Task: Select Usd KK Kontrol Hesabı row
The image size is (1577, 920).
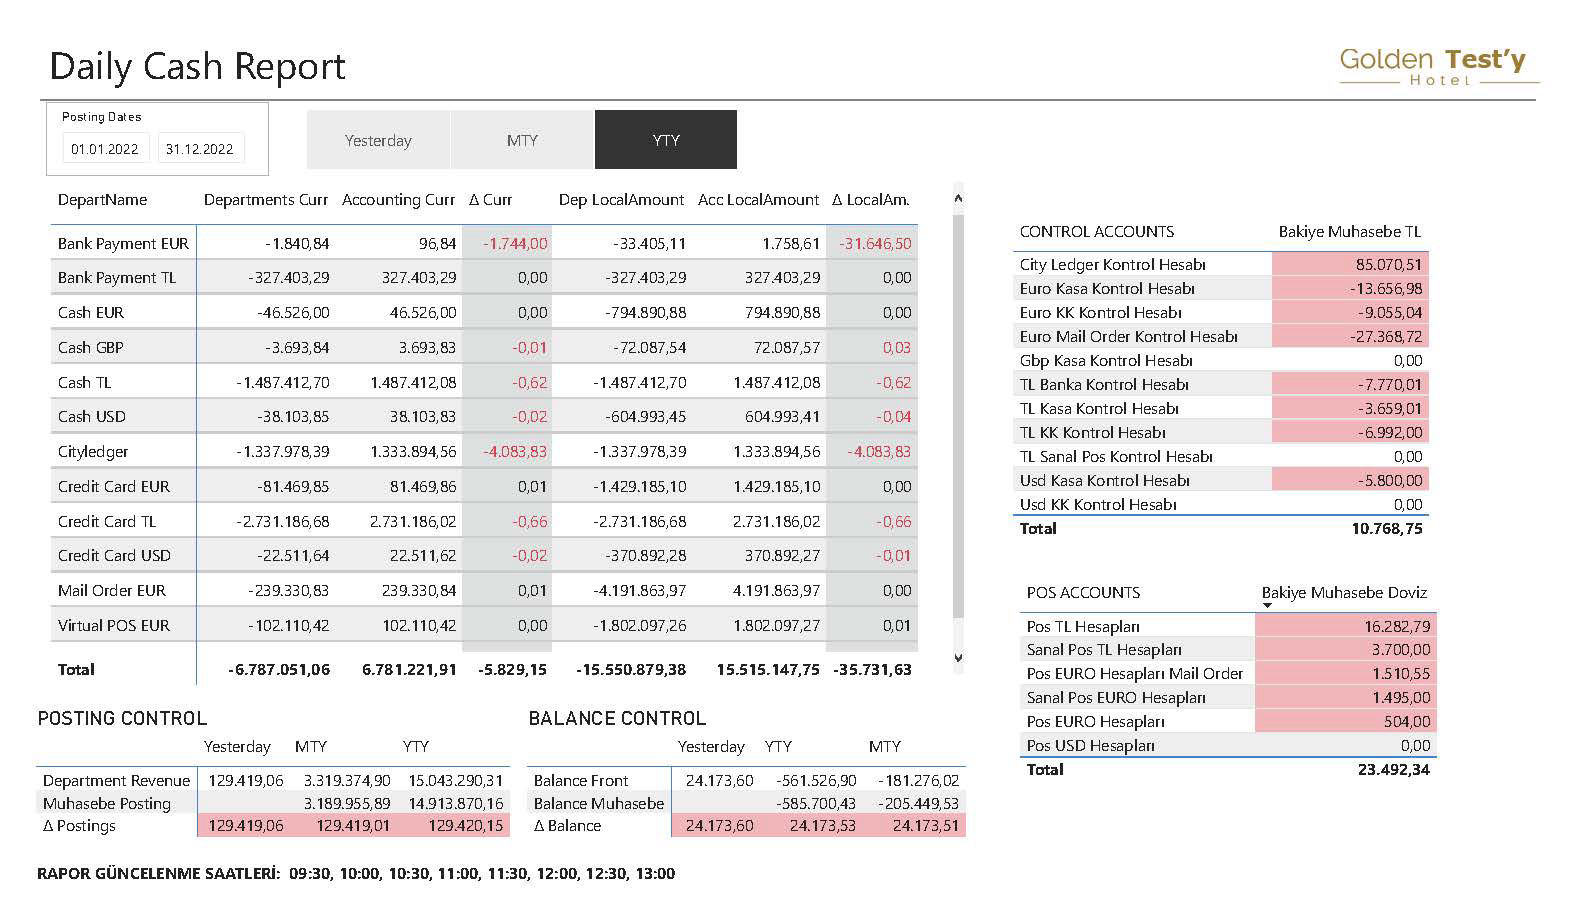Action: pos(1221,505)
